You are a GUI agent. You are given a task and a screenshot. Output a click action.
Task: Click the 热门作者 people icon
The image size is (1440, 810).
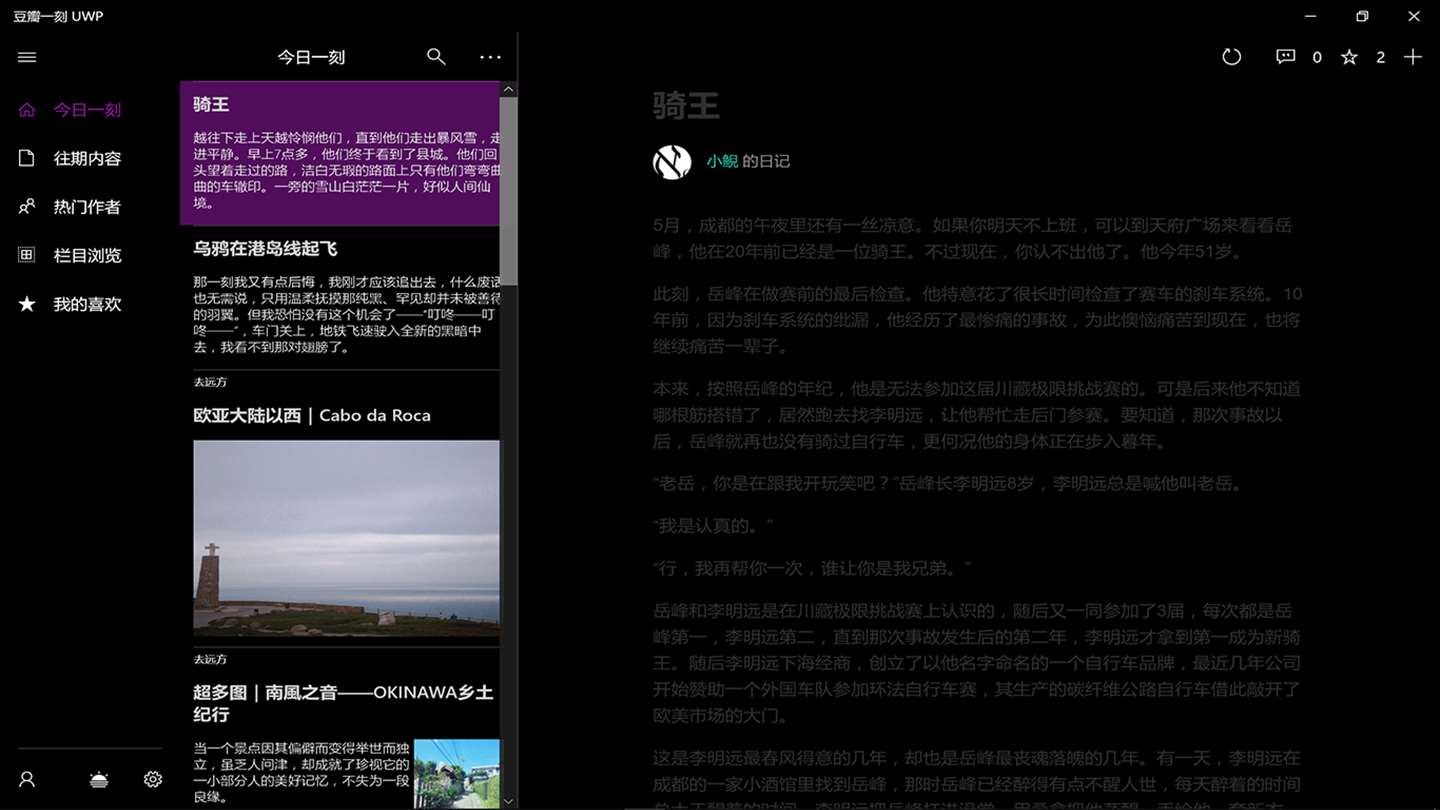(x=27, y=207)
